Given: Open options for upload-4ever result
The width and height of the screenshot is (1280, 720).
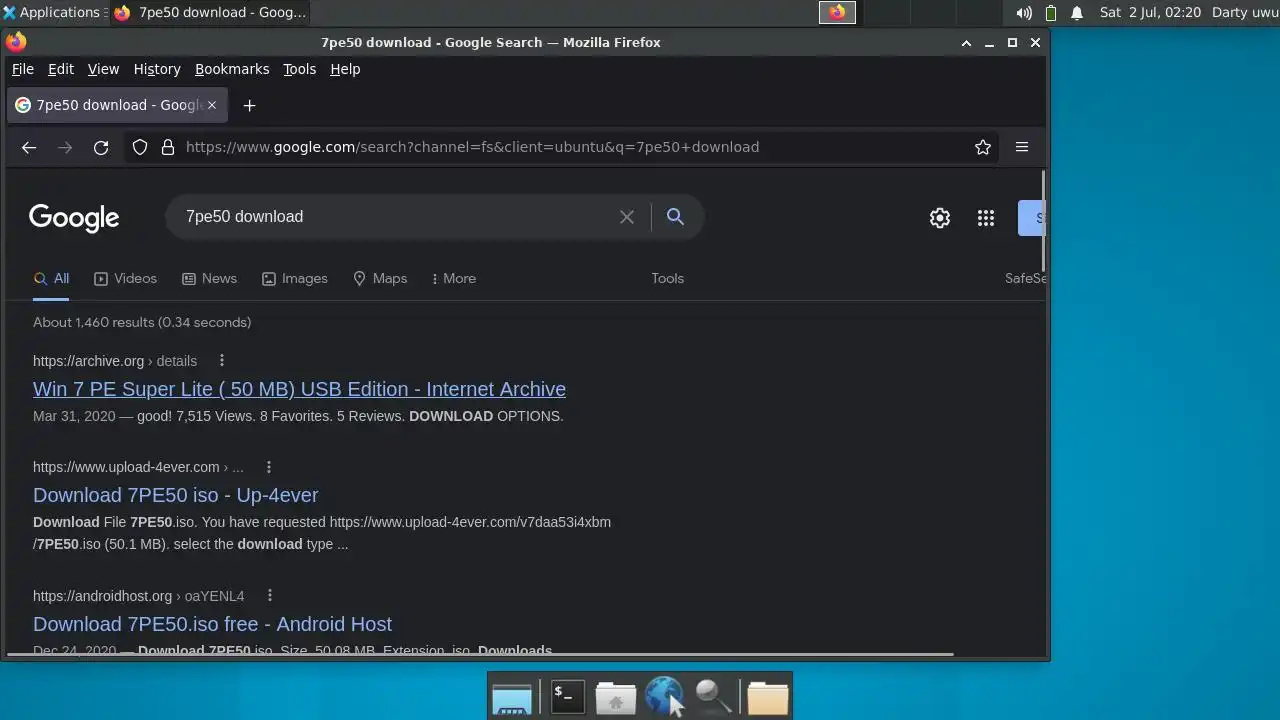Looking at the screenshot, I should 268,467.
